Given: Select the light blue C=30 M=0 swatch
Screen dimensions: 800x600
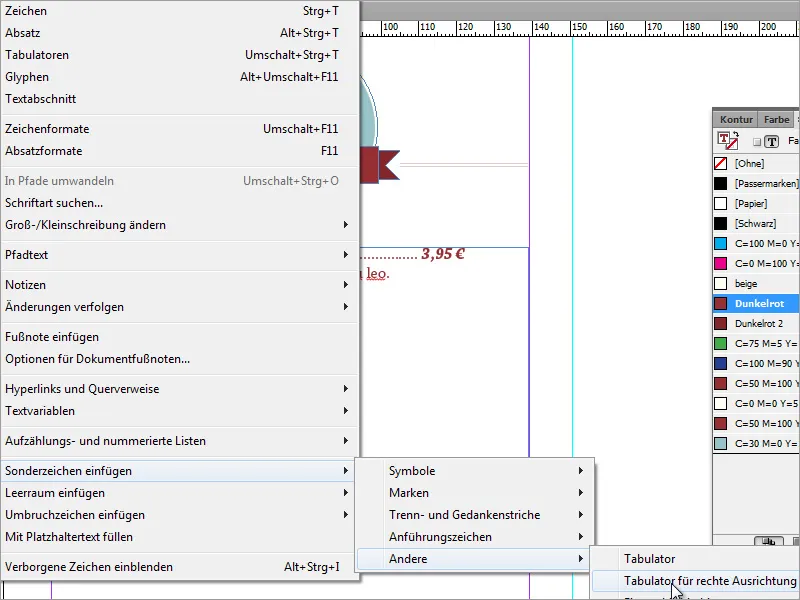Looking at the screenshot, I should (x=756, y=443).
